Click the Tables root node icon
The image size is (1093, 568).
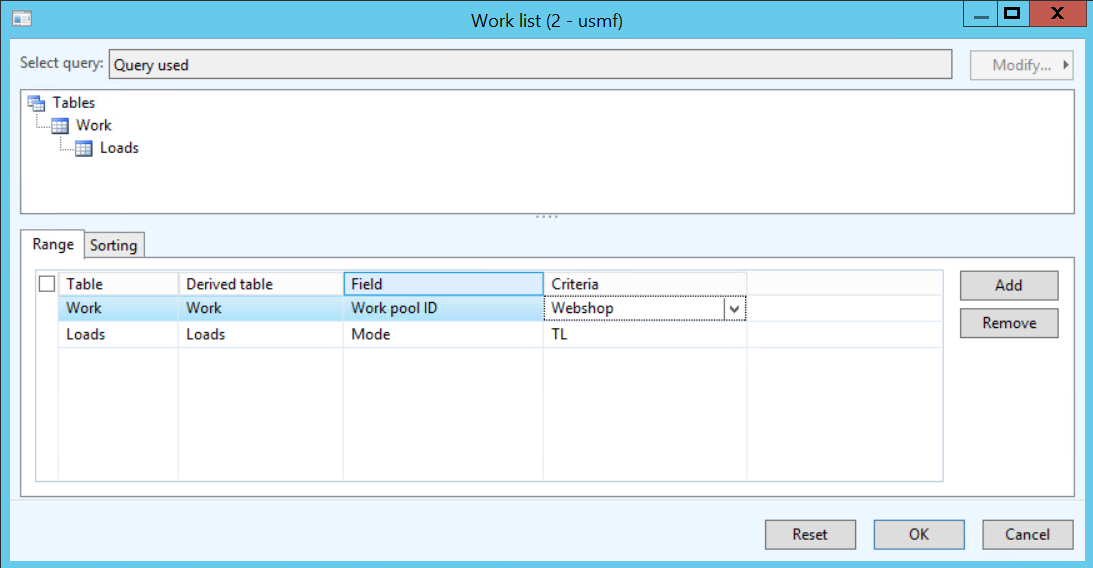coord(37,103)
